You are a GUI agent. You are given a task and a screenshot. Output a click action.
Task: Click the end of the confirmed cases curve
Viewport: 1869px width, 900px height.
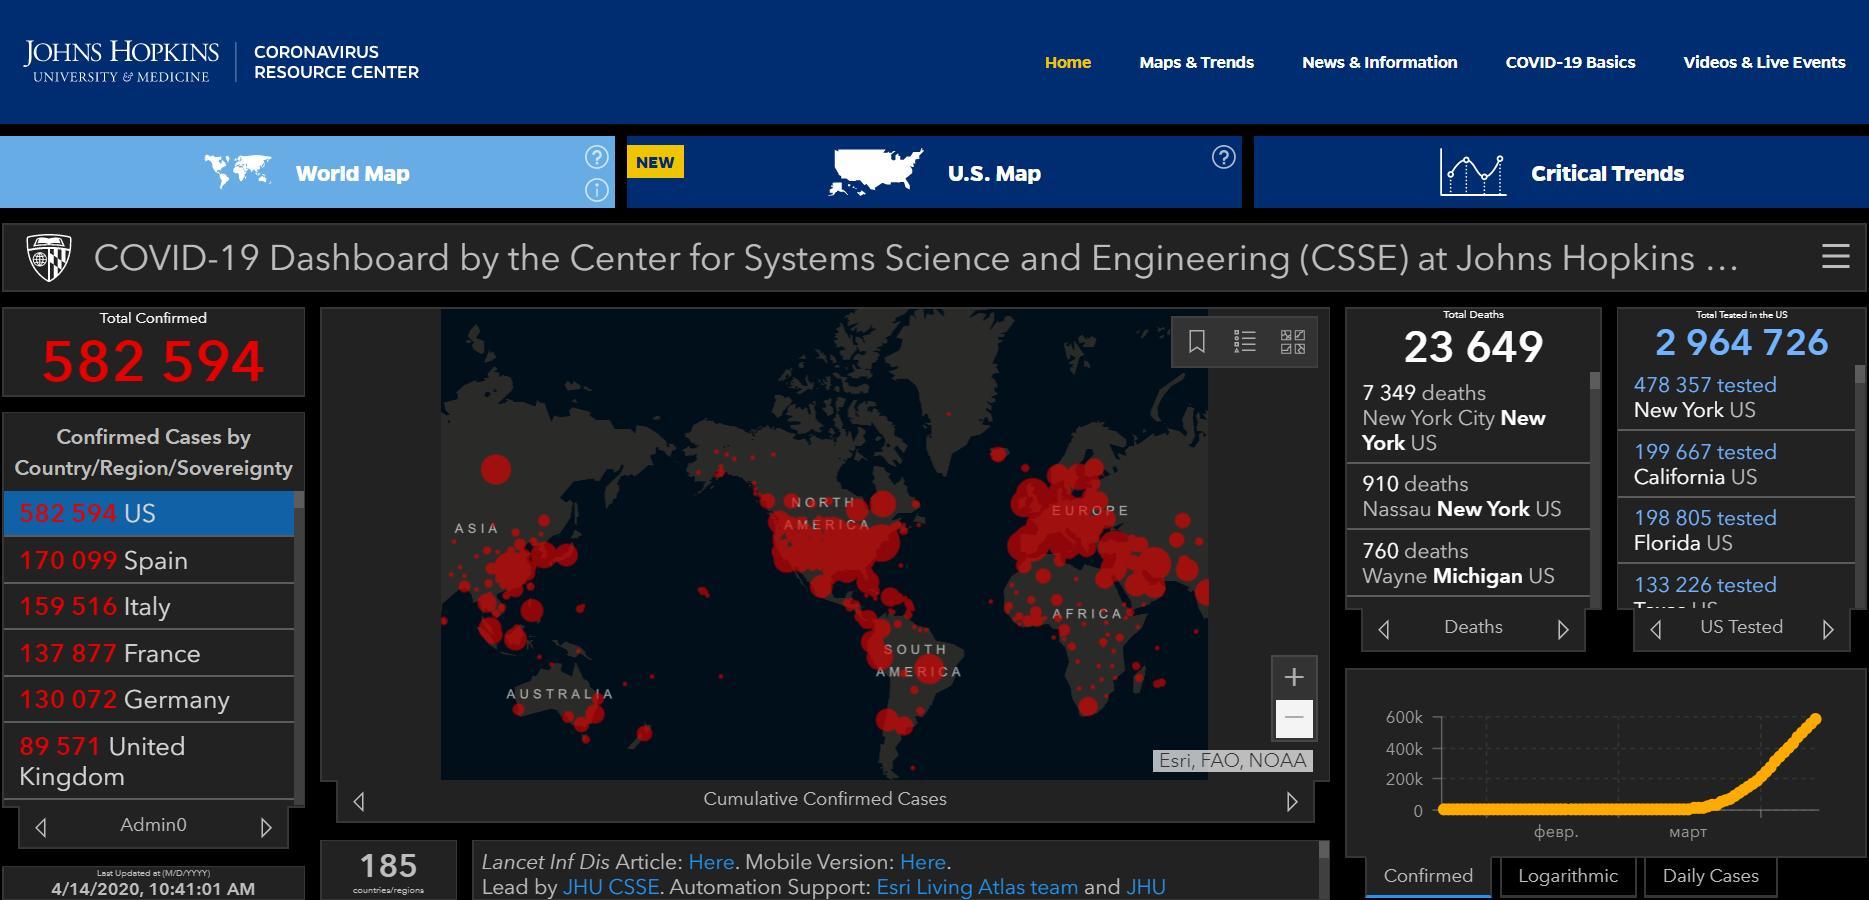pos(1815,719)
